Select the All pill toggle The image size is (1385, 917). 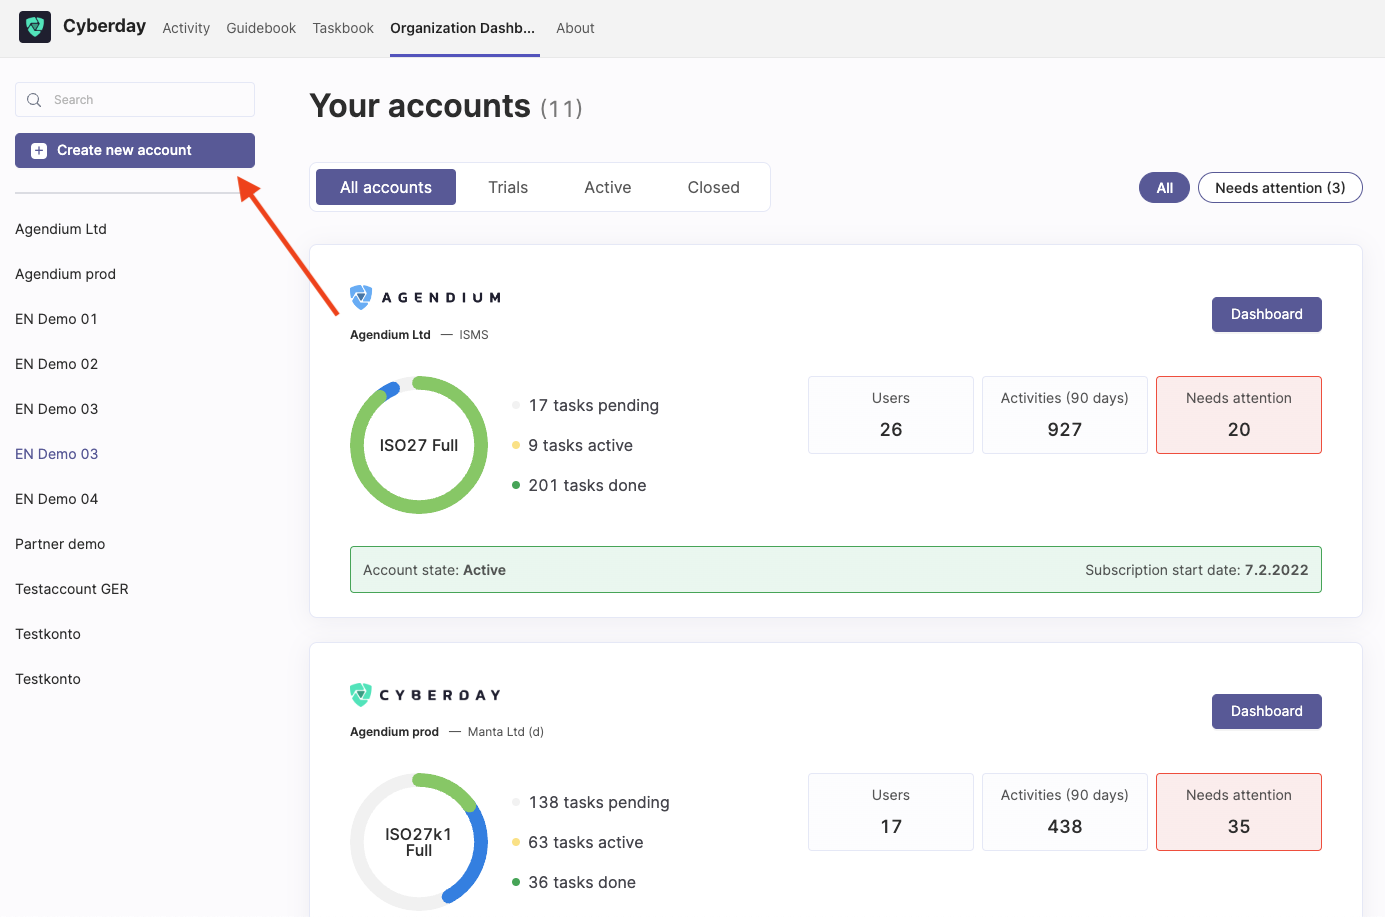coord(1164,188)
